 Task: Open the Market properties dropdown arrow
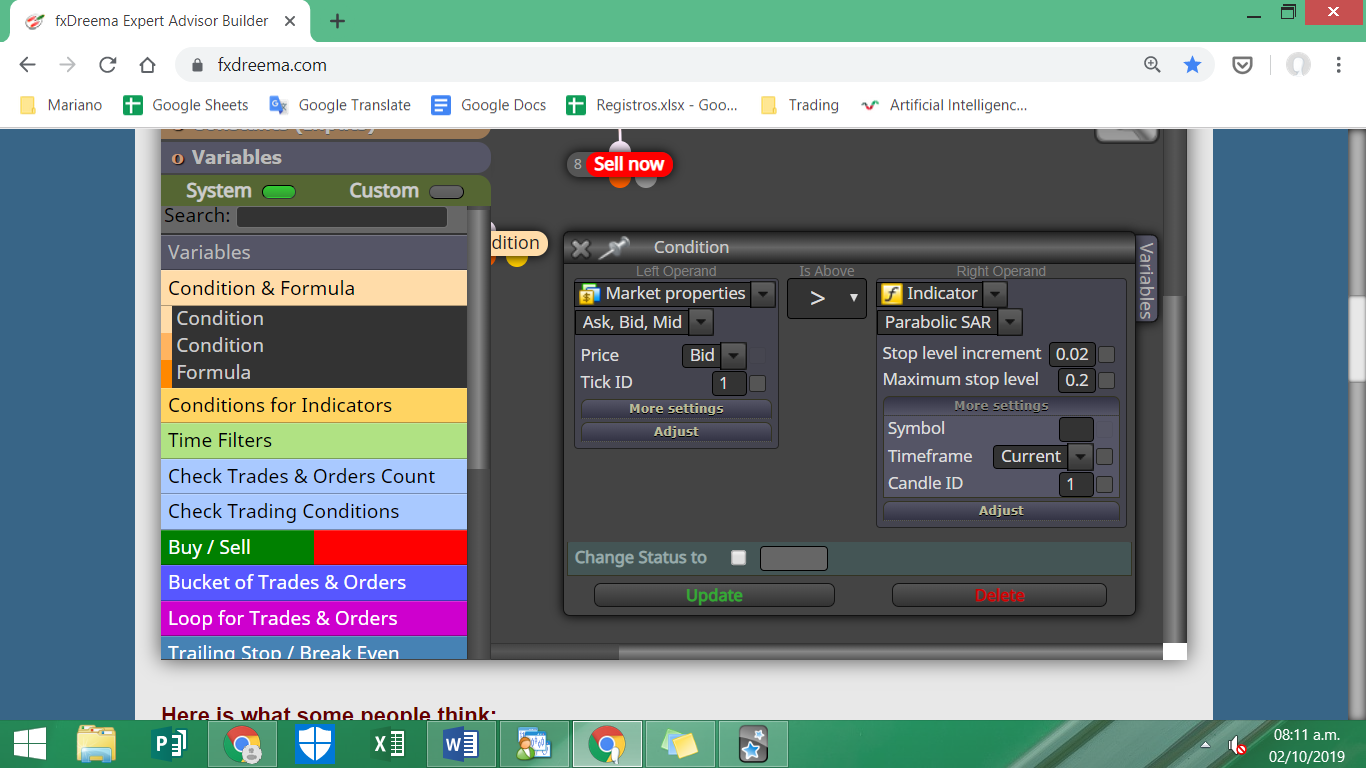[763, 294]
